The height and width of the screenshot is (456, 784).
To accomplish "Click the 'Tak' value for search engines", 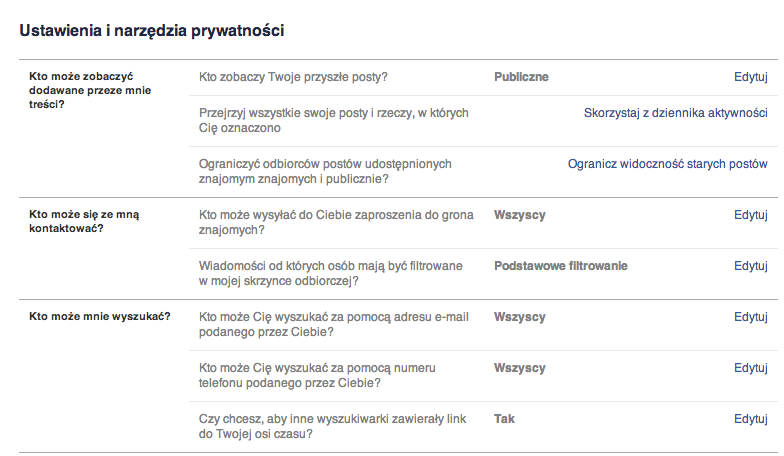I will 504,419.
